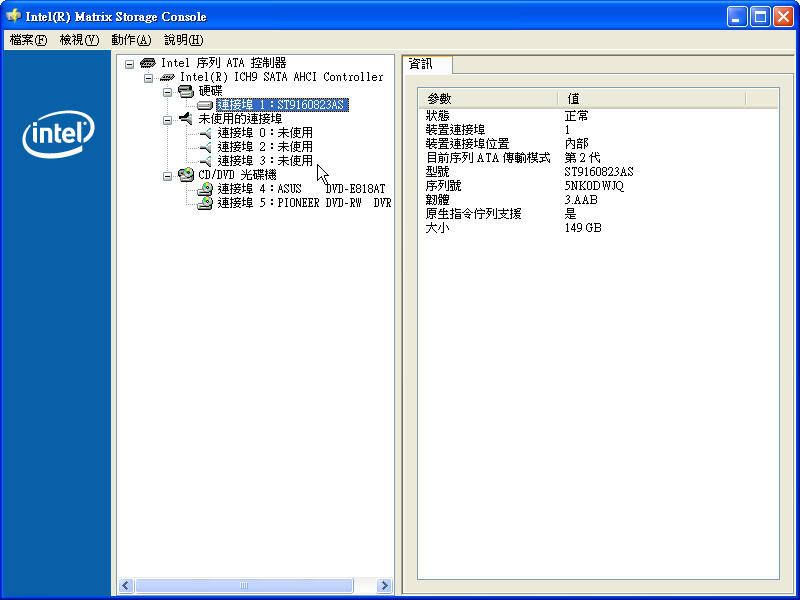The width and height of the screenshot is (800, 600).
Task: Click the Intel logo in the sidebar
Action: tap(58, 134)
